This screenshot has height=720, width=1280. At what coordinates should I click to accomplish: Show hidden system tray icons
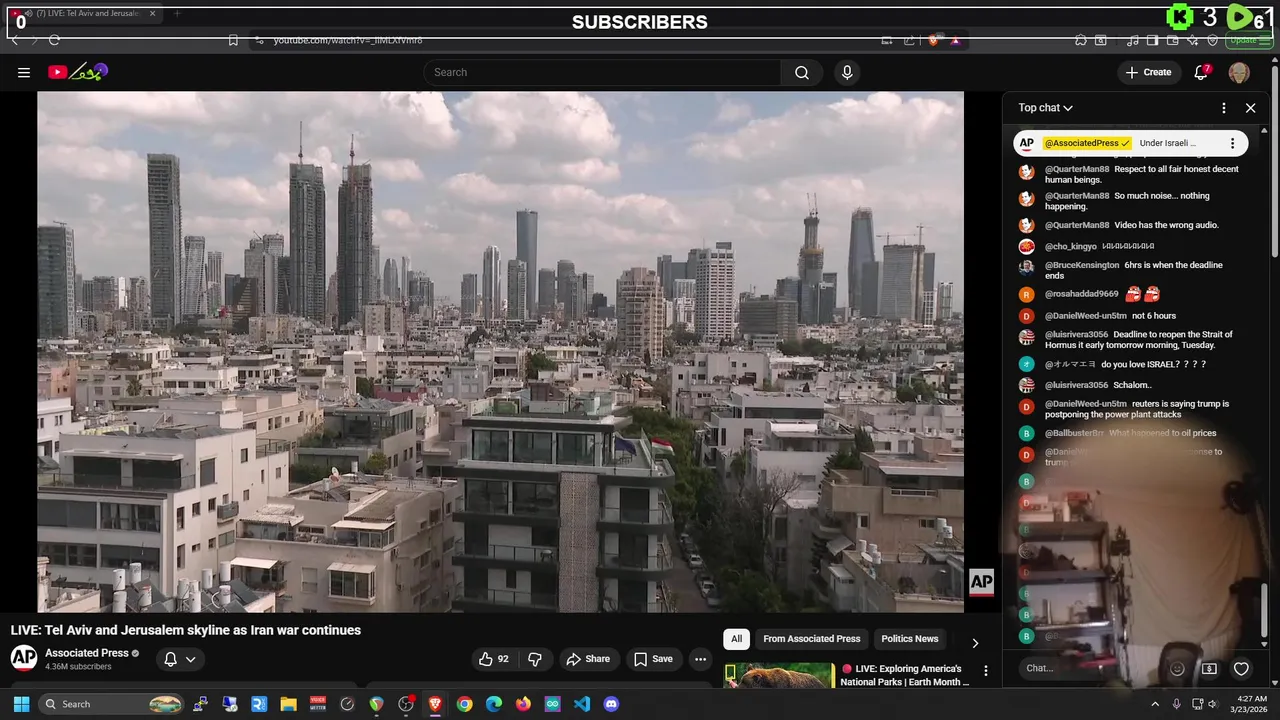[x=1155, y=704]
